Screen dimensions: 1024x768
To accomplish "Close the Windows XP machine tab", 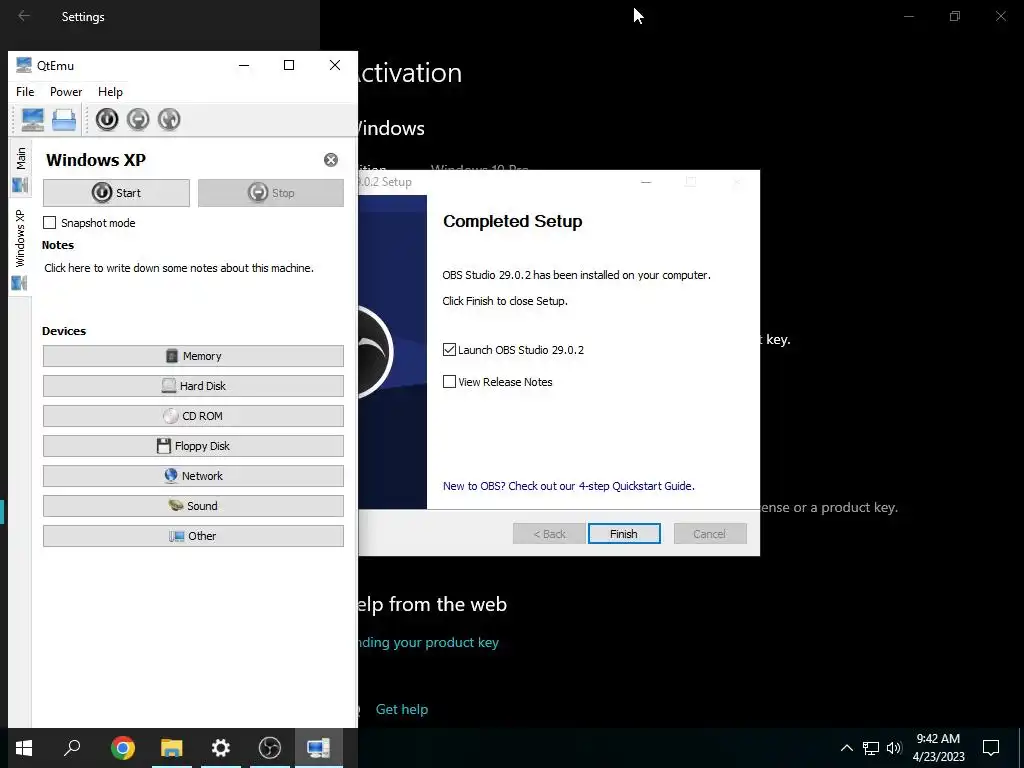I will click(331, 160).
